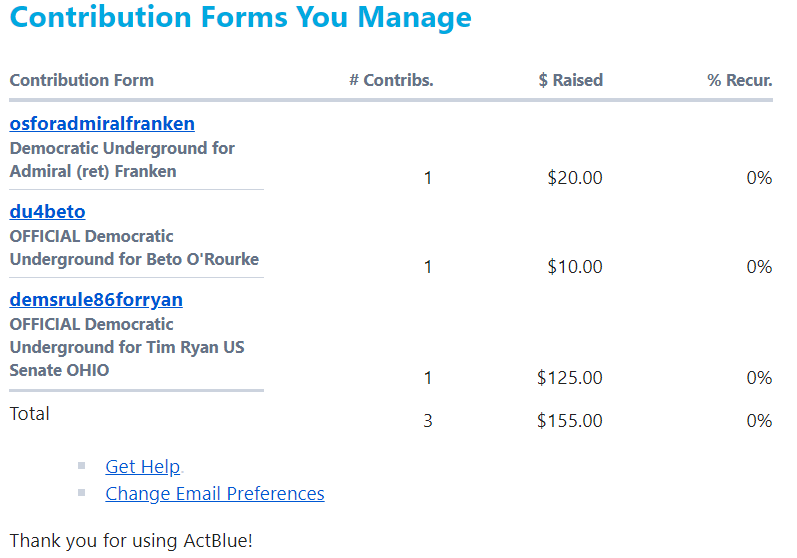Click the Total row label
Image resolution: width=797 pixels, height=558 pixels.
30,414
